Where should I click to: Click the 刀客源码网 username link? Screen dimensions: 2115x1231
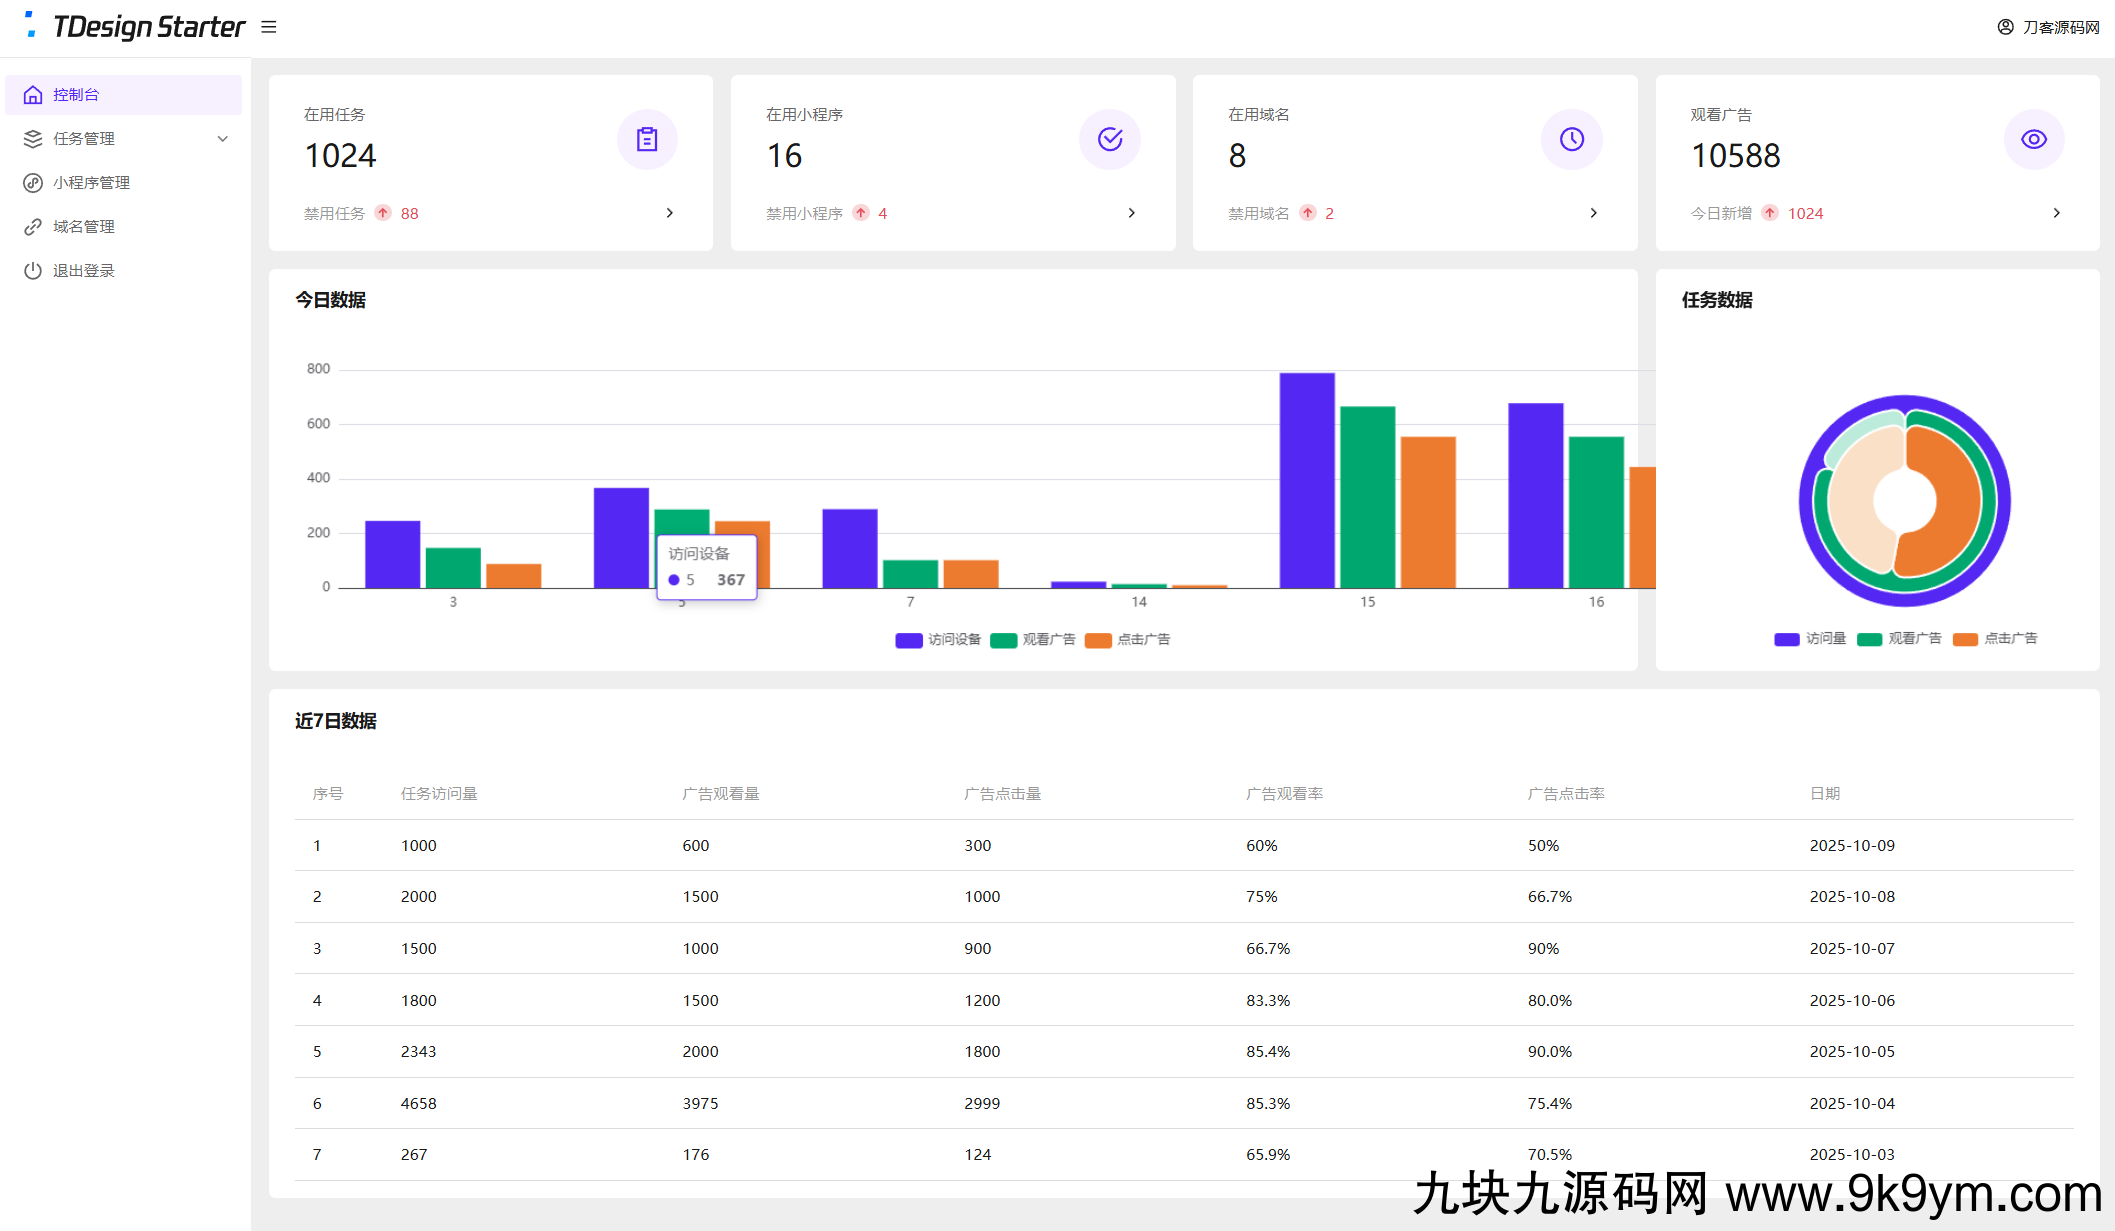click(2060, 27)
